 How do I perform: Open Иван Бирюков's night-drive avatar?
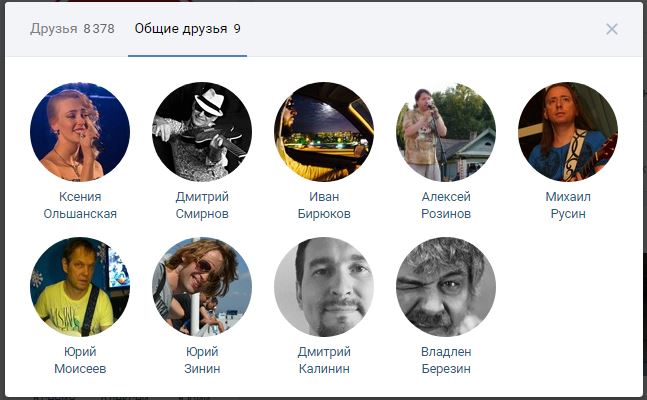click(x=324, y=132)
